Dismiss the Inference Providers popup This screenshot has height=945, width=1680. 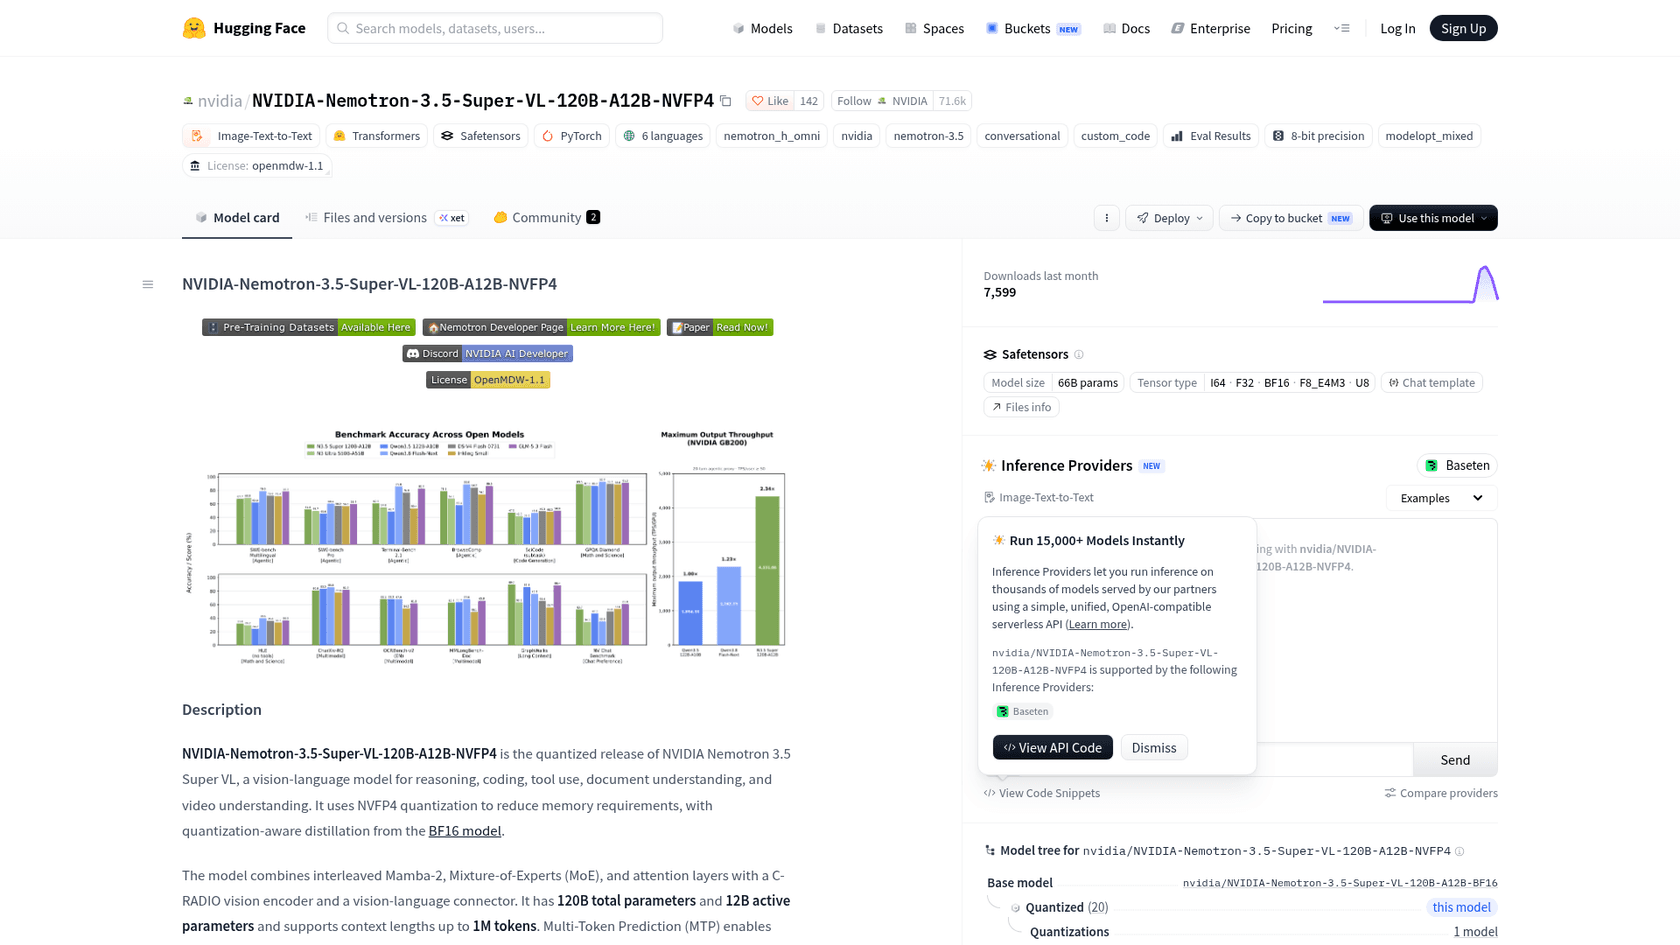[1154, 748]
